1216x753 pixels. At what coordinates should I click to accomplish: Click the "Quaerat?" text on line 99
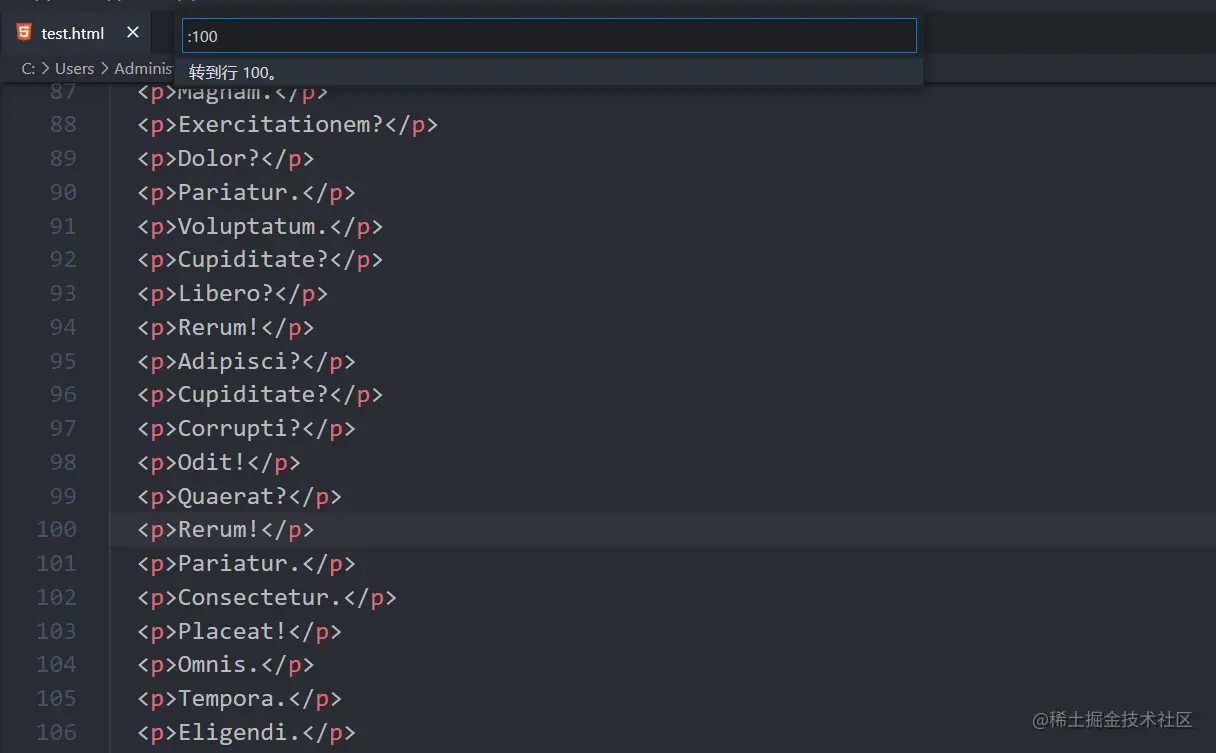pyautogui.click(x=232, y=496)
